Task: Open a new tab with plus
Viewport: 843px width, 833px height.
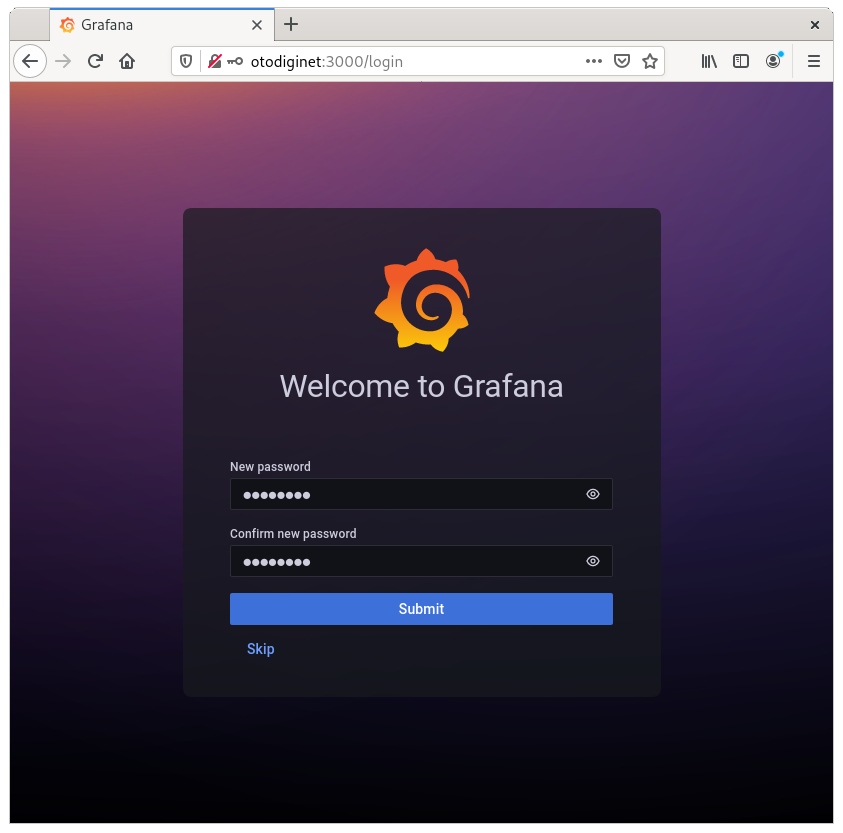Action: click(291, 24)
